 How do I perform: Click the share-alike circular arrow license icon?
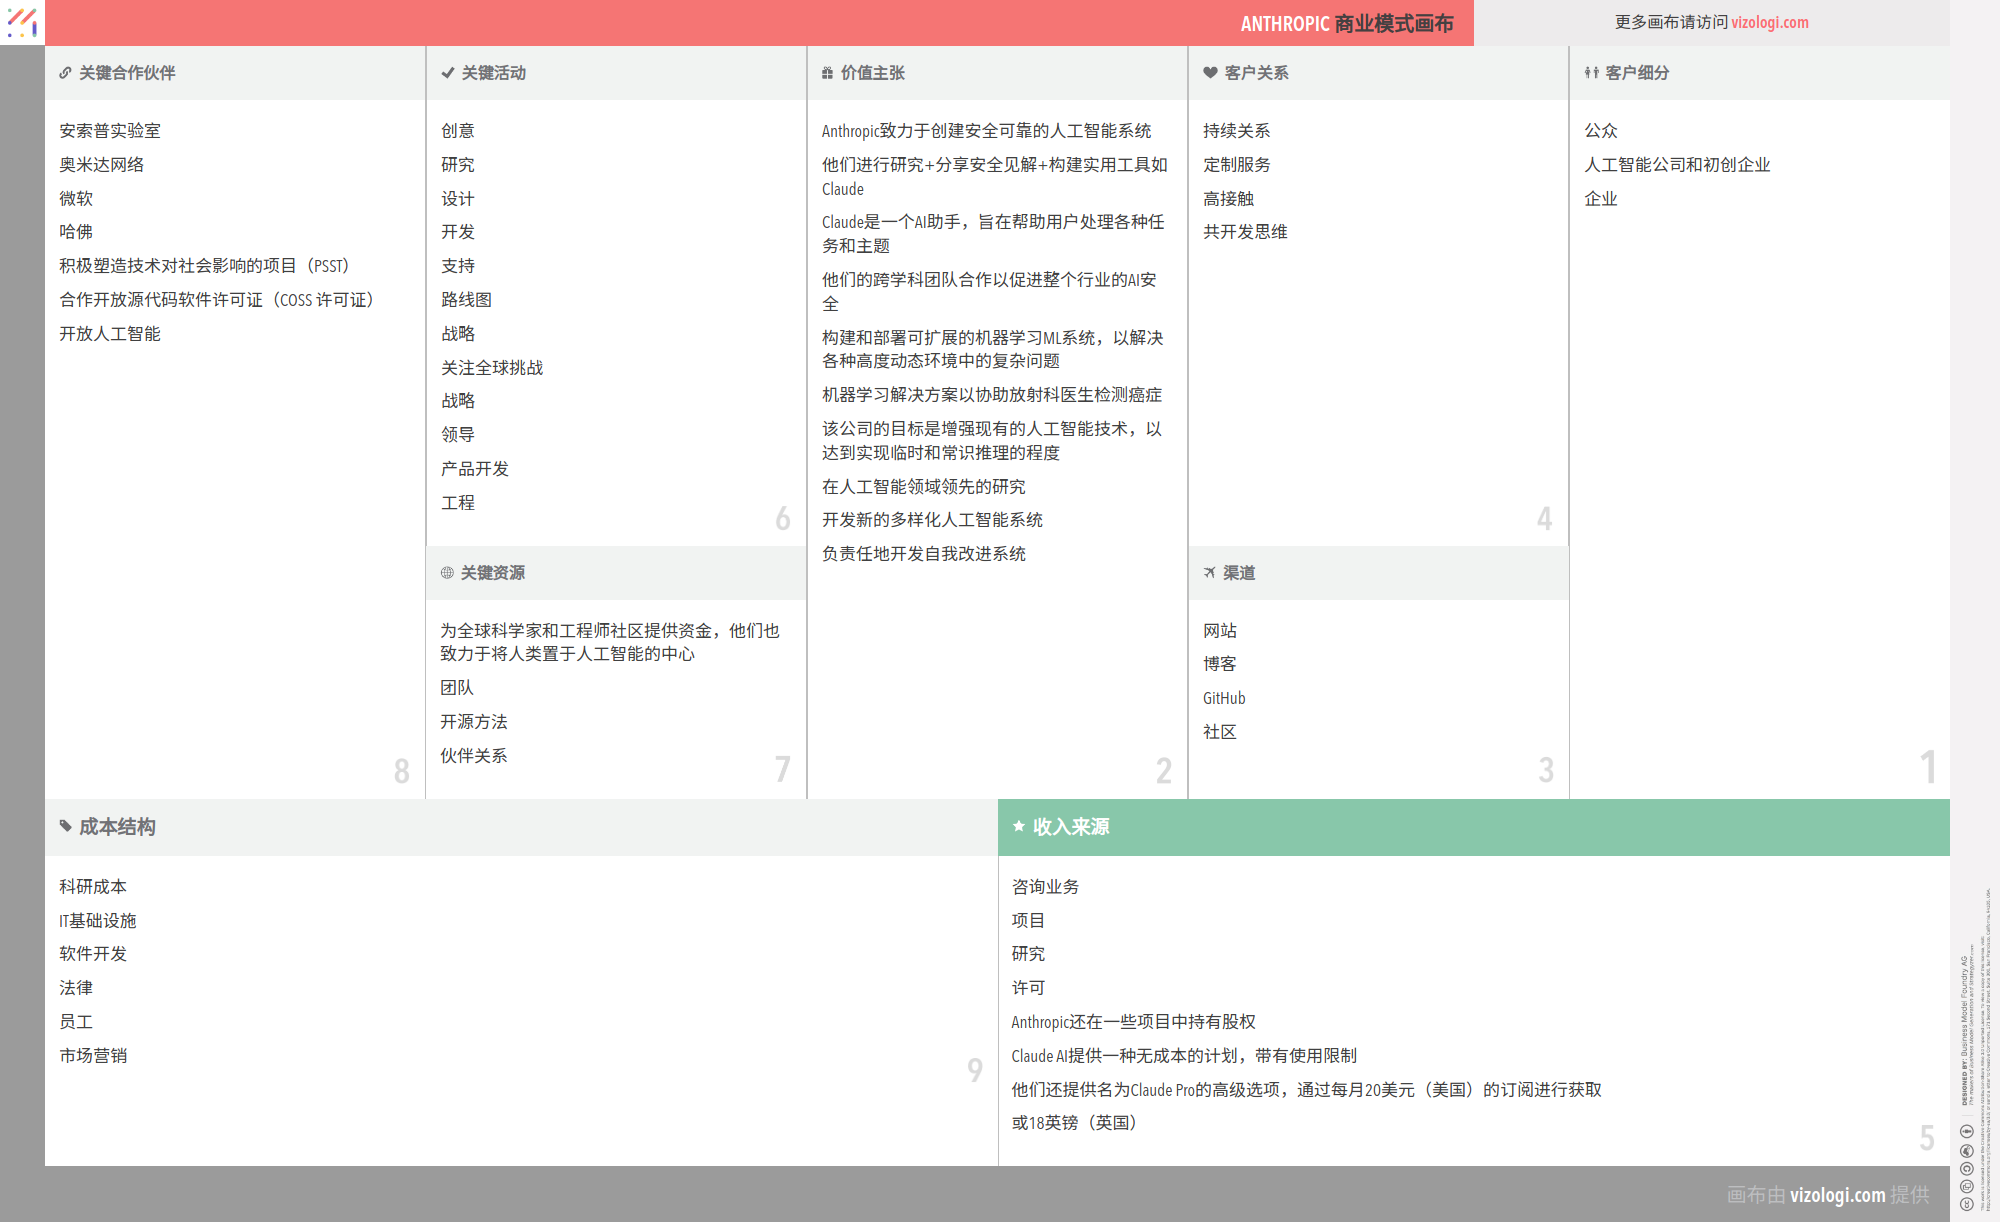click(1967, 1168)
